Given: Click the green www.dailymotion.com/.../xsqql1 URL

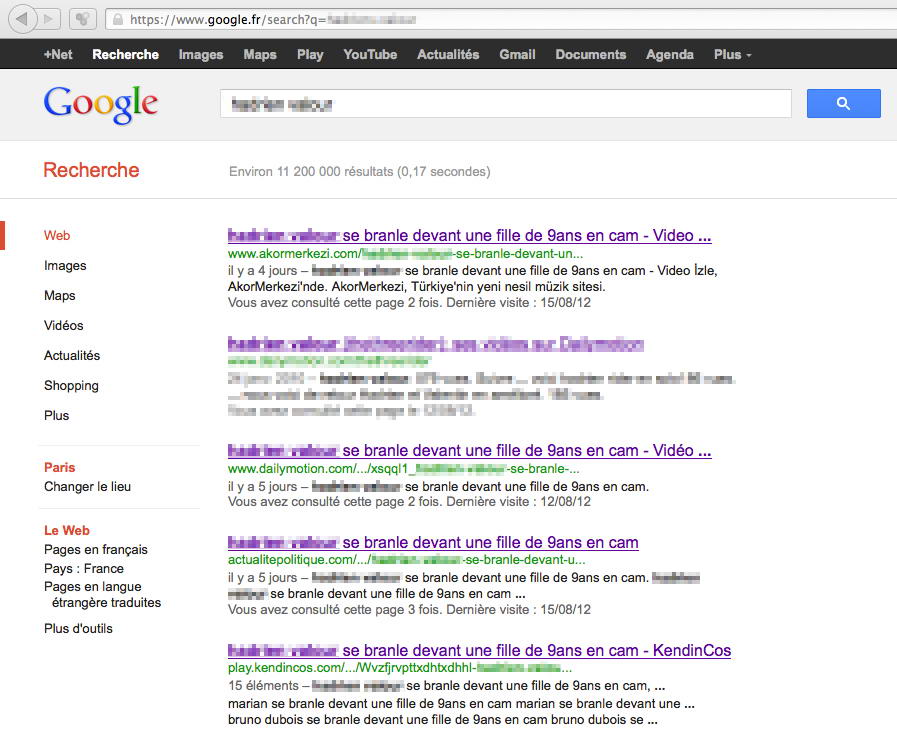Looking at the screenshot, I should [x=403, y=469].
